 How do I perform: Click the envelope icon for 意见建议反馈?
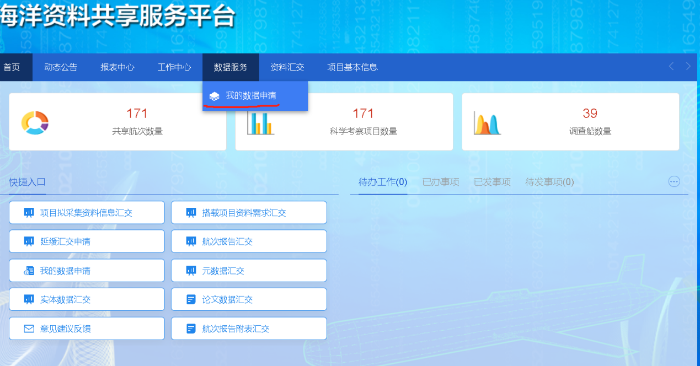pyautogui.click(x=29, y=329)
